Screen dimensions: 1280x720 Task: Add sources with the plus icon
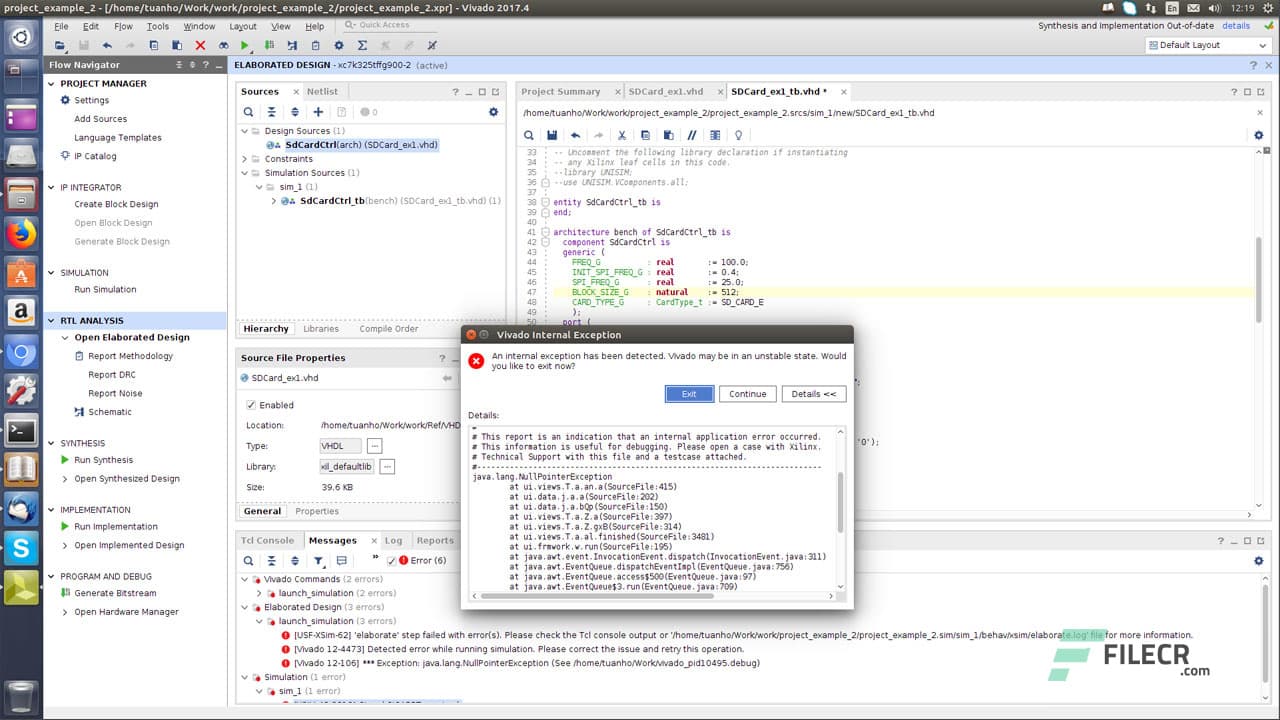318,112
